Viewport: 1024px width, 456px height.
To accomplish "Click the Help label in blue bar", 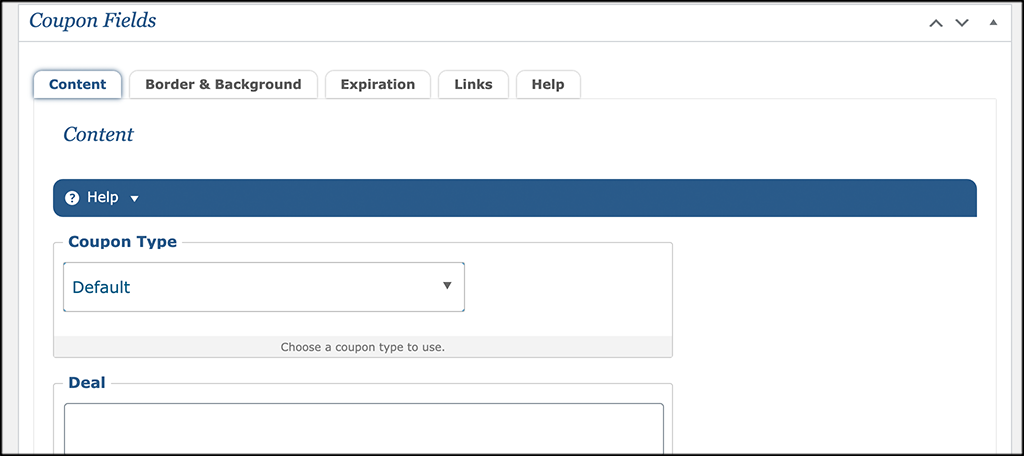I will [x=103, y=198].
